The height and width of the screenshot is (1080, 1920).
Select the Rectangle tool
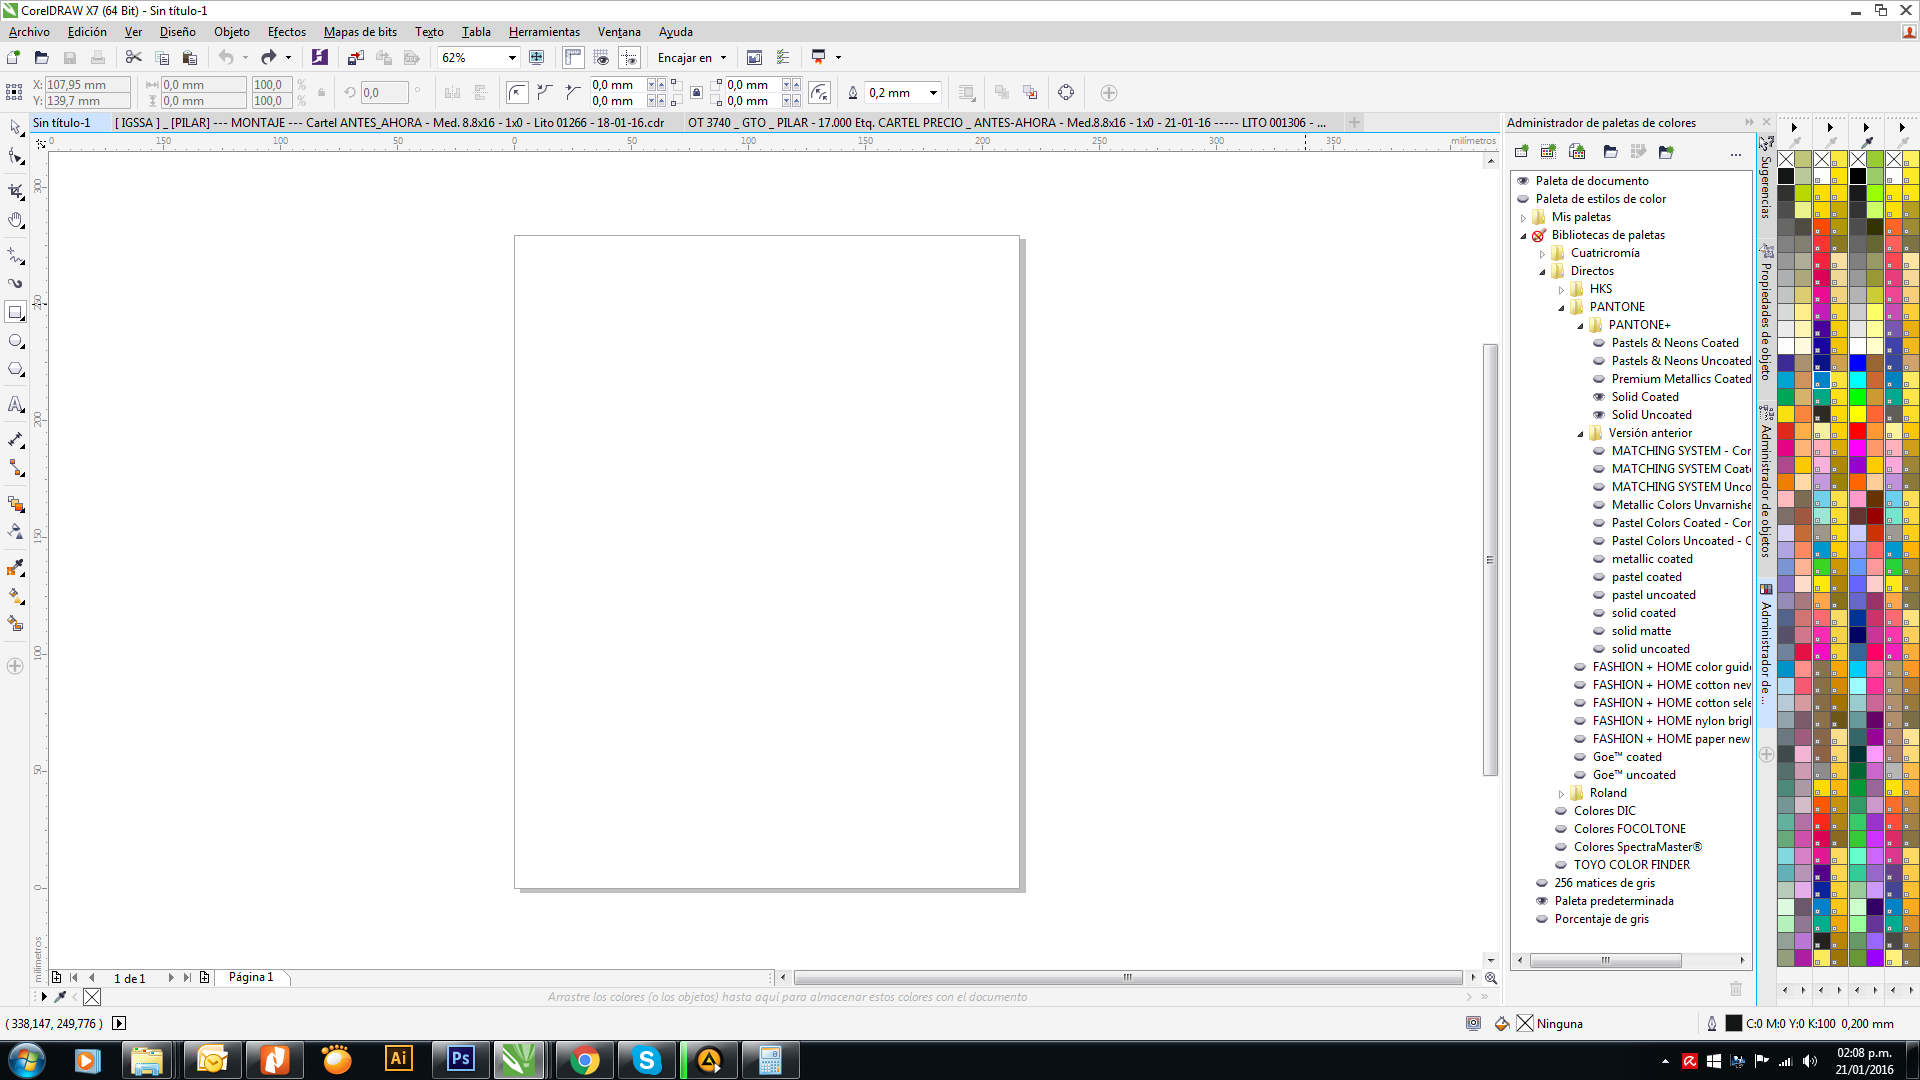[x=15, y=312]
